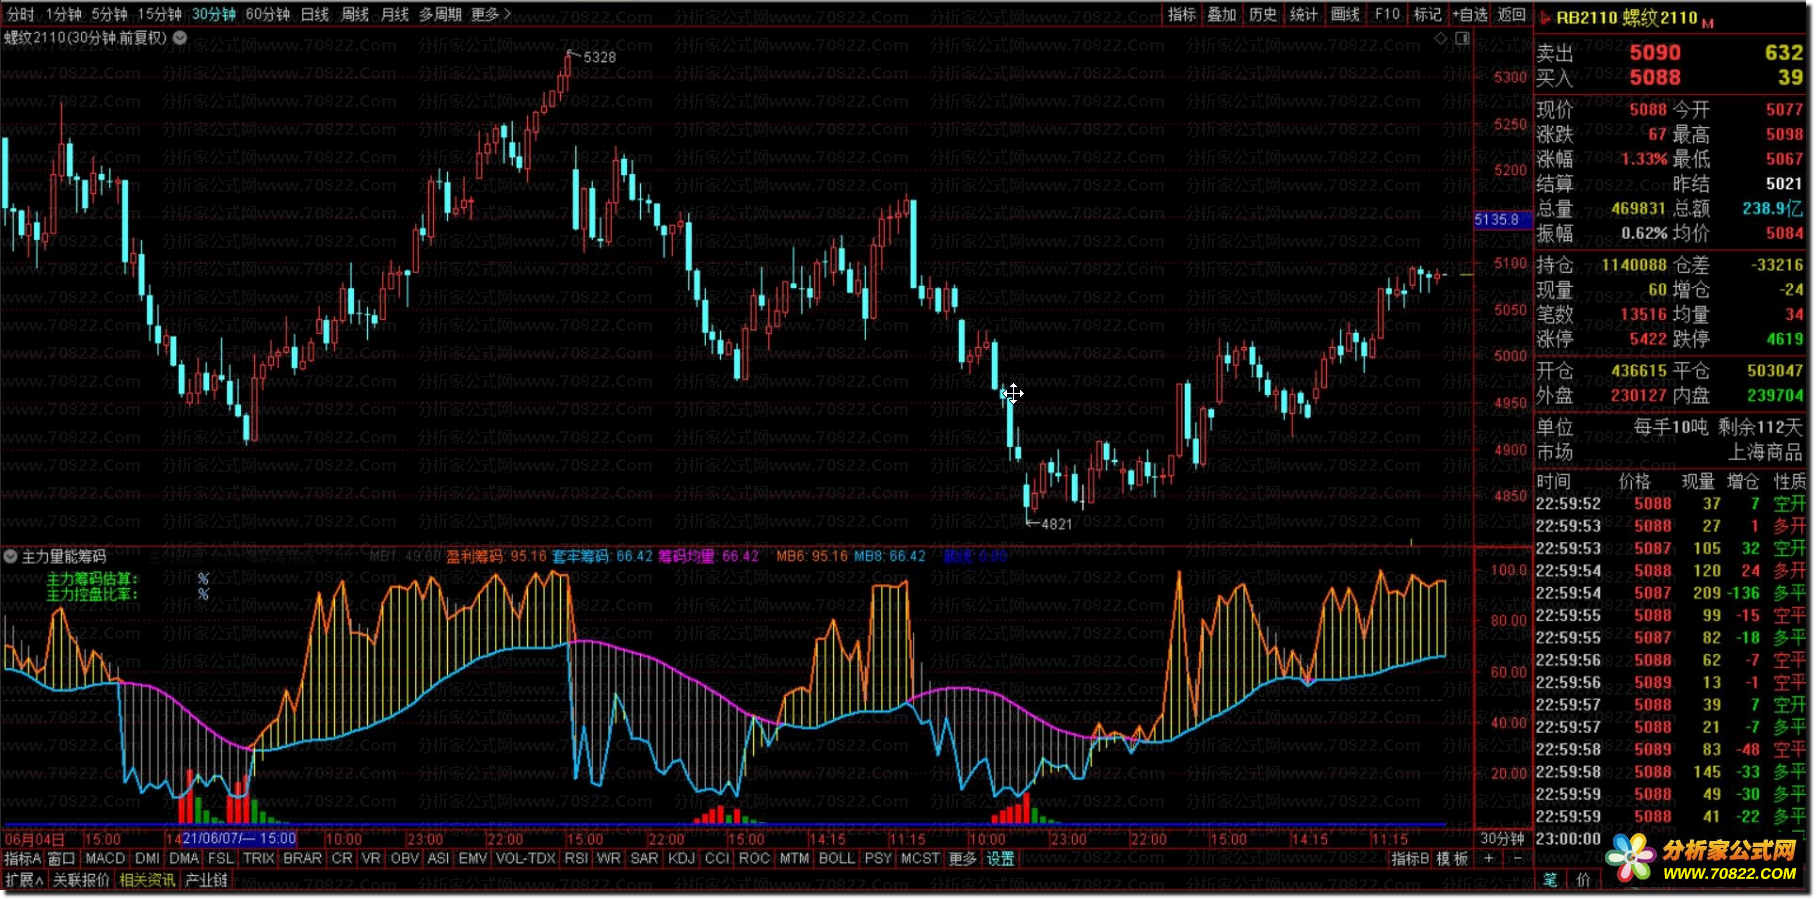Click the 指标 toolbar button
This screenshot has height=899, width=1816.
click(1182, 14)
